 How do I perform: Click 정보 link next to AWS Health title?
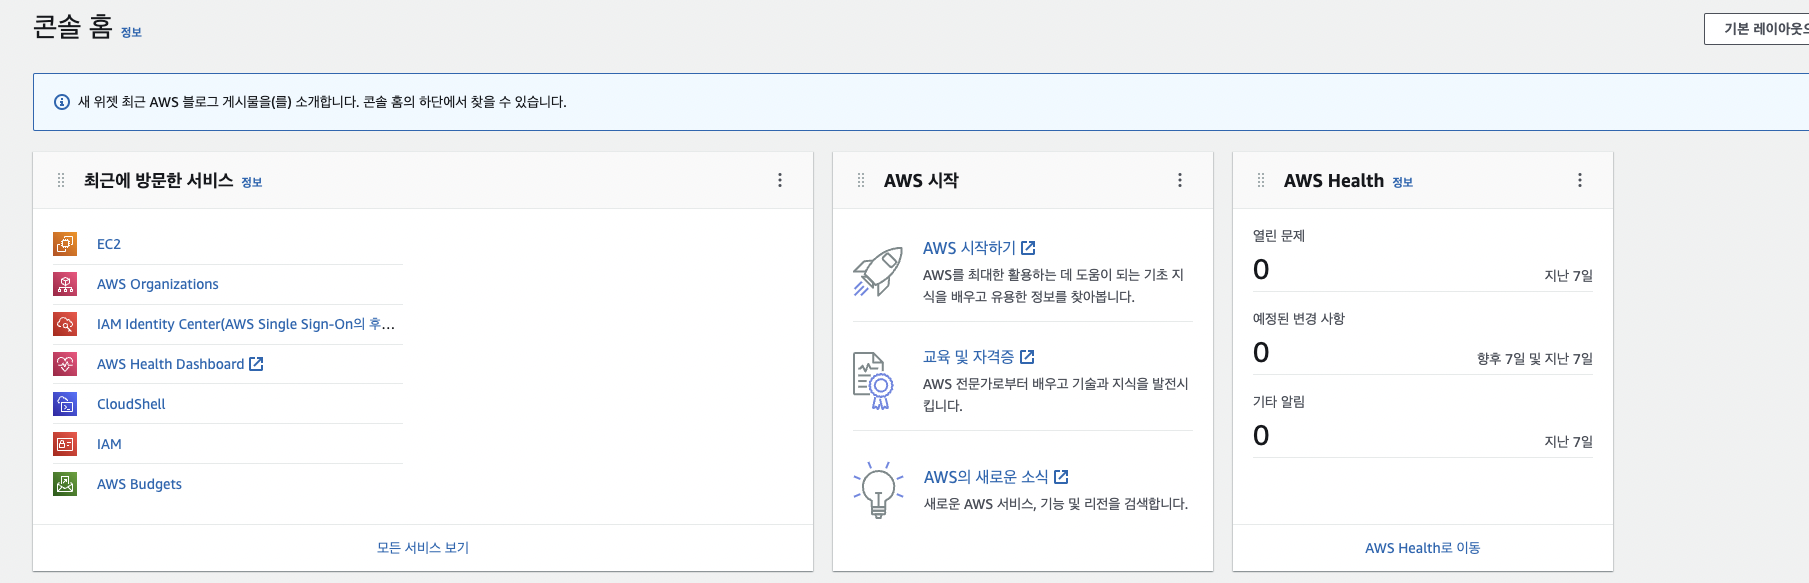(x=1403, y=182)
